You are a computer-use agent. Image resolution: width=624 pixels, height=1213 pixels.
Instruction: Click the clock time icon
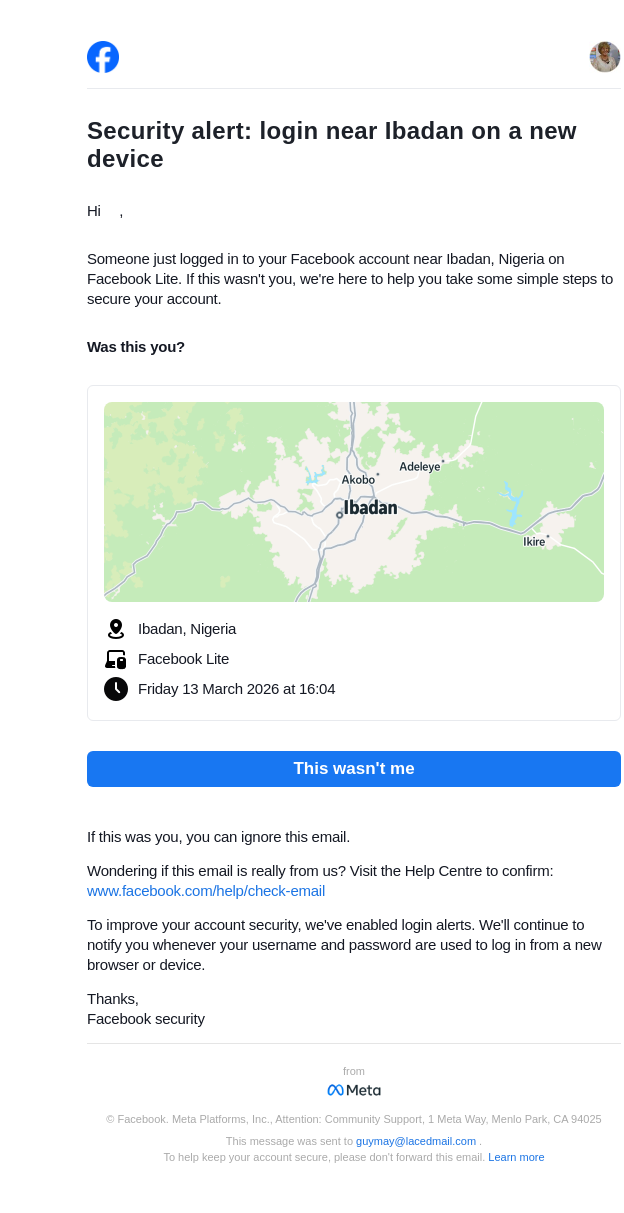point(116,689)
